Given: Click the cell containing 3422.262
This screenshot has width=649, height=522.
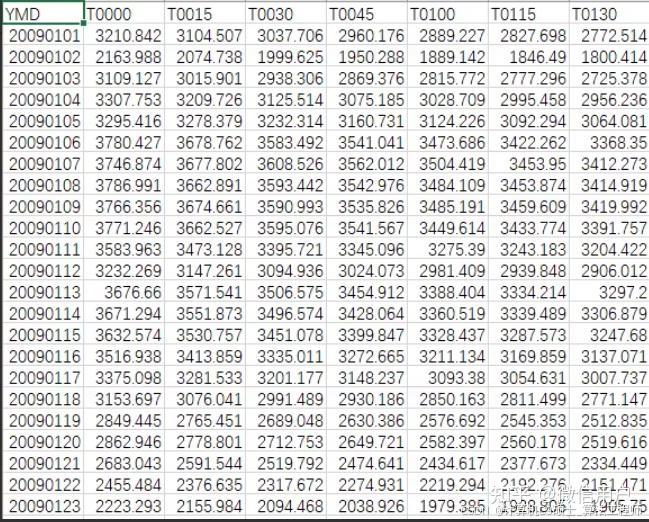Looking at the screenshot, I should 529,142.
